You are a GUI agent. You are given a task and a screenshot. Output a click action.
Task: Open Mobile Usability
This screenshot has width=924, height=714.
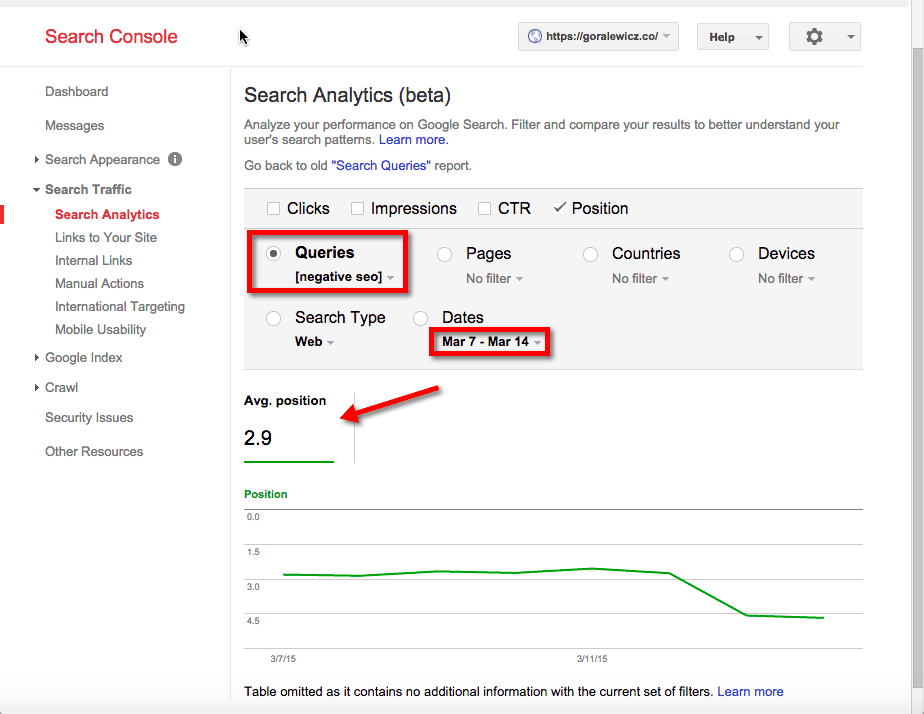(x=100, y=329)
